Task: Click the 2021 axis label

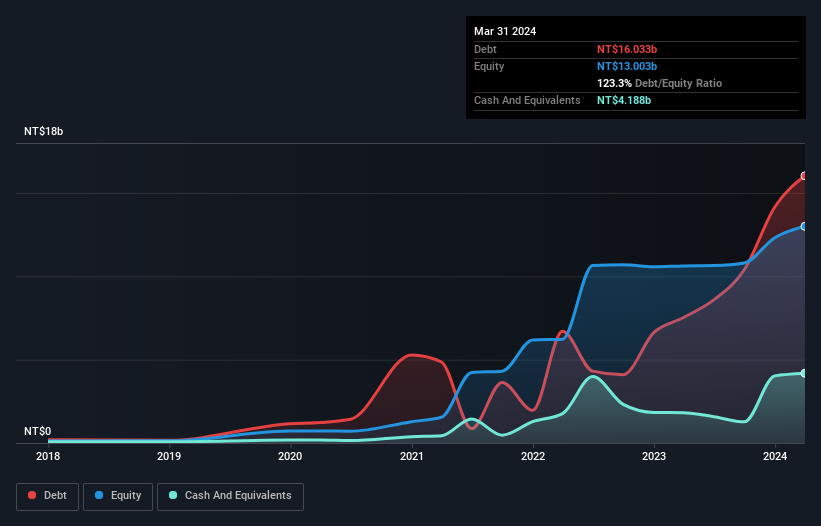Action: [412, 456]
